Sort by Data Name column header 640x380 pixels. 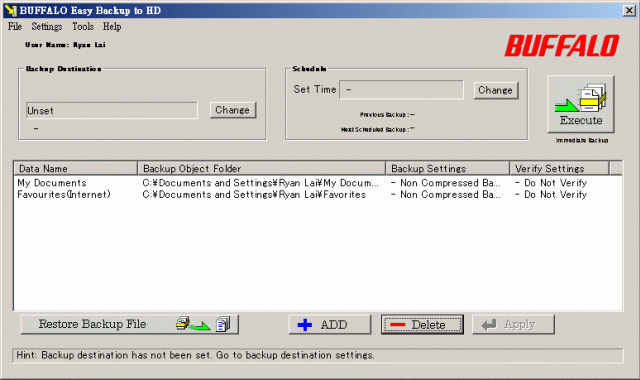click(76, 169)
